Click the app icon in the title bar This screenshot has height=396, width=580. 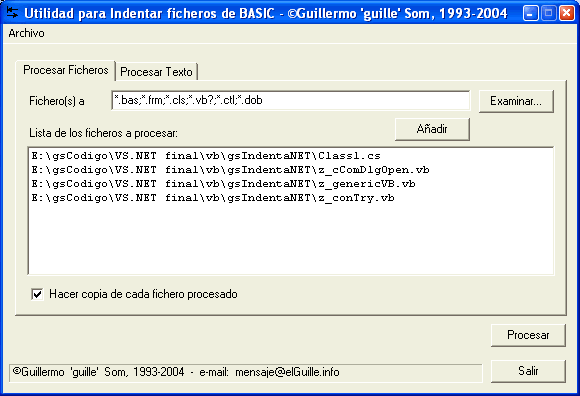click(x=12, y=13)
